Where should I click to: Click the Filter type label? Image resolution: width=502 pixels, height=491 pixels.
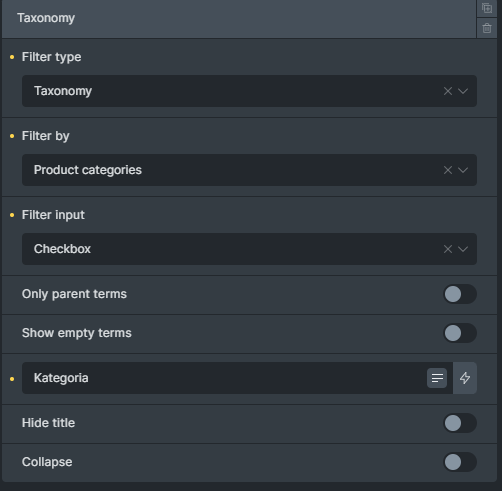[51, 57]
